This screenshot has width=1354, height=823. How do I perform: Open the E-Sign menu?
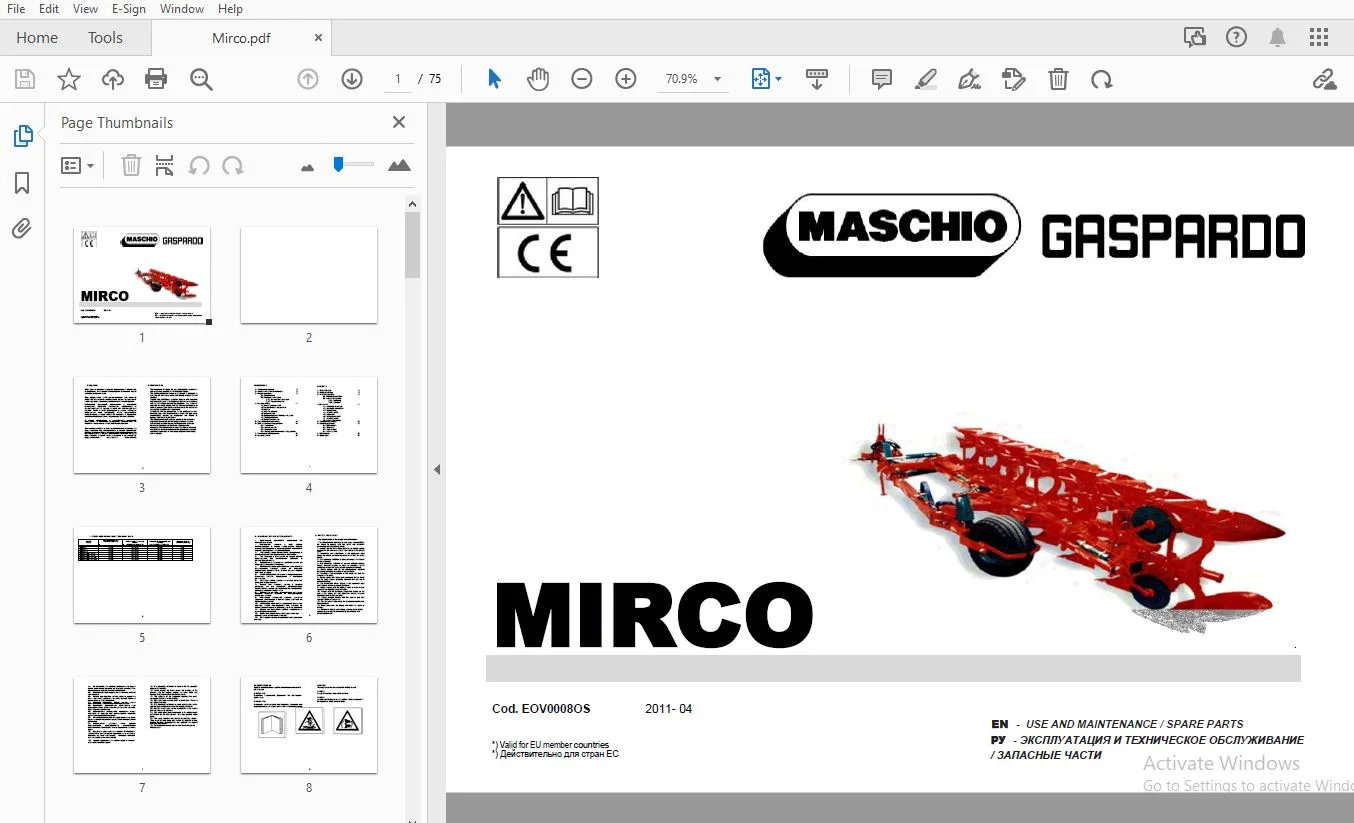tap(128, 9)
